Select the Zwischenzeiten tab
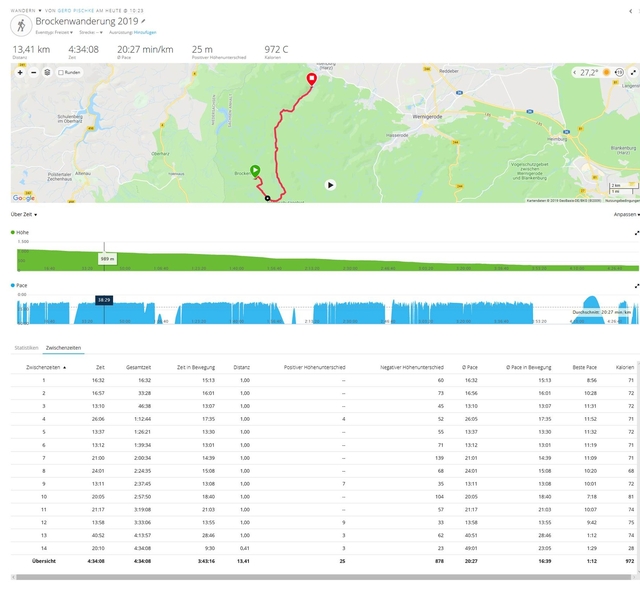 tap(63, 347)
